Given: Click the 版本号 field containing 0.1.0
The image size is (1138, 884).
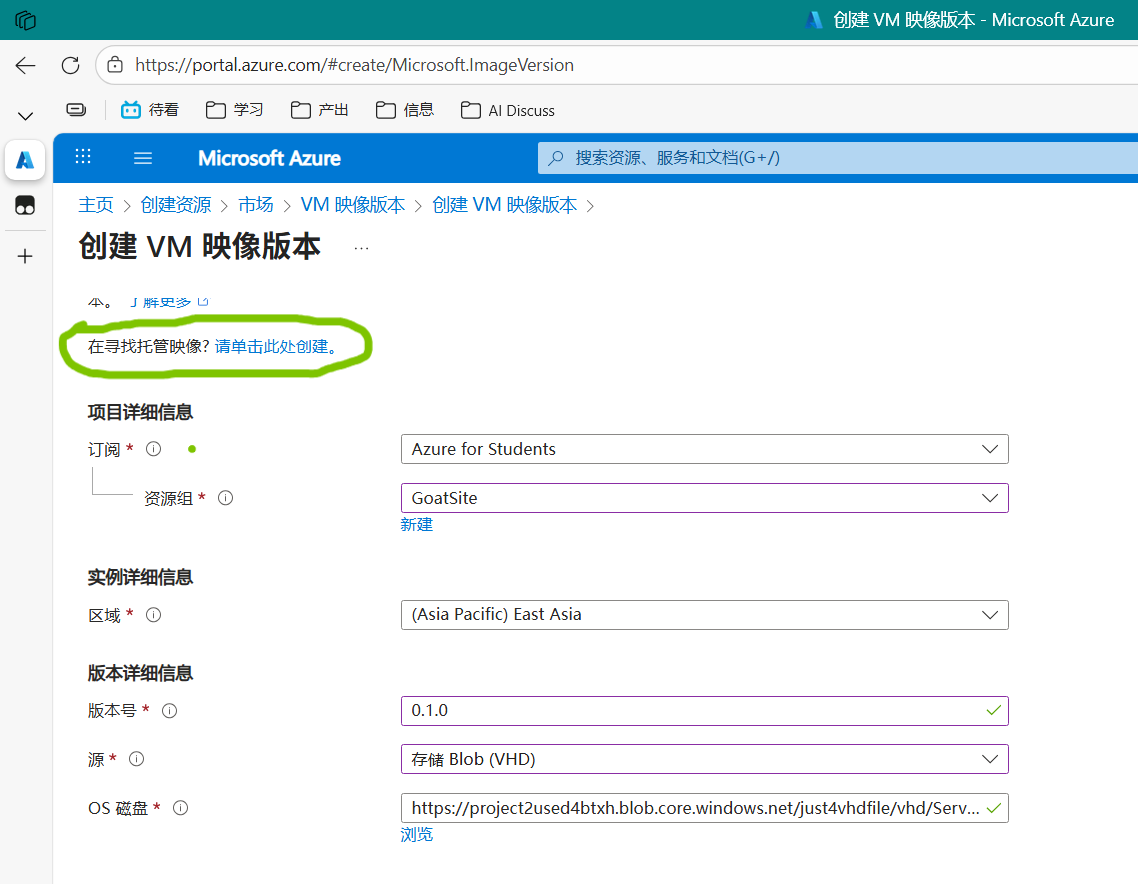Looking at the screenshot, I should (x=690, y=711).
